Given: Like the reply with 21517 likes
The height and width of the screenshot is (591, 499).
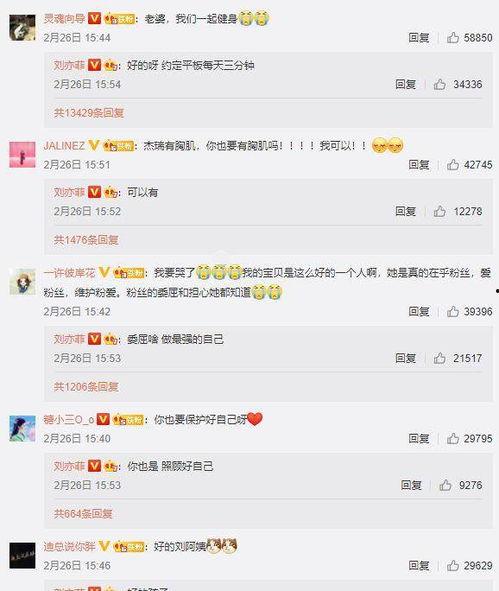Looking at the screenshot, I should tap(439, 358).
